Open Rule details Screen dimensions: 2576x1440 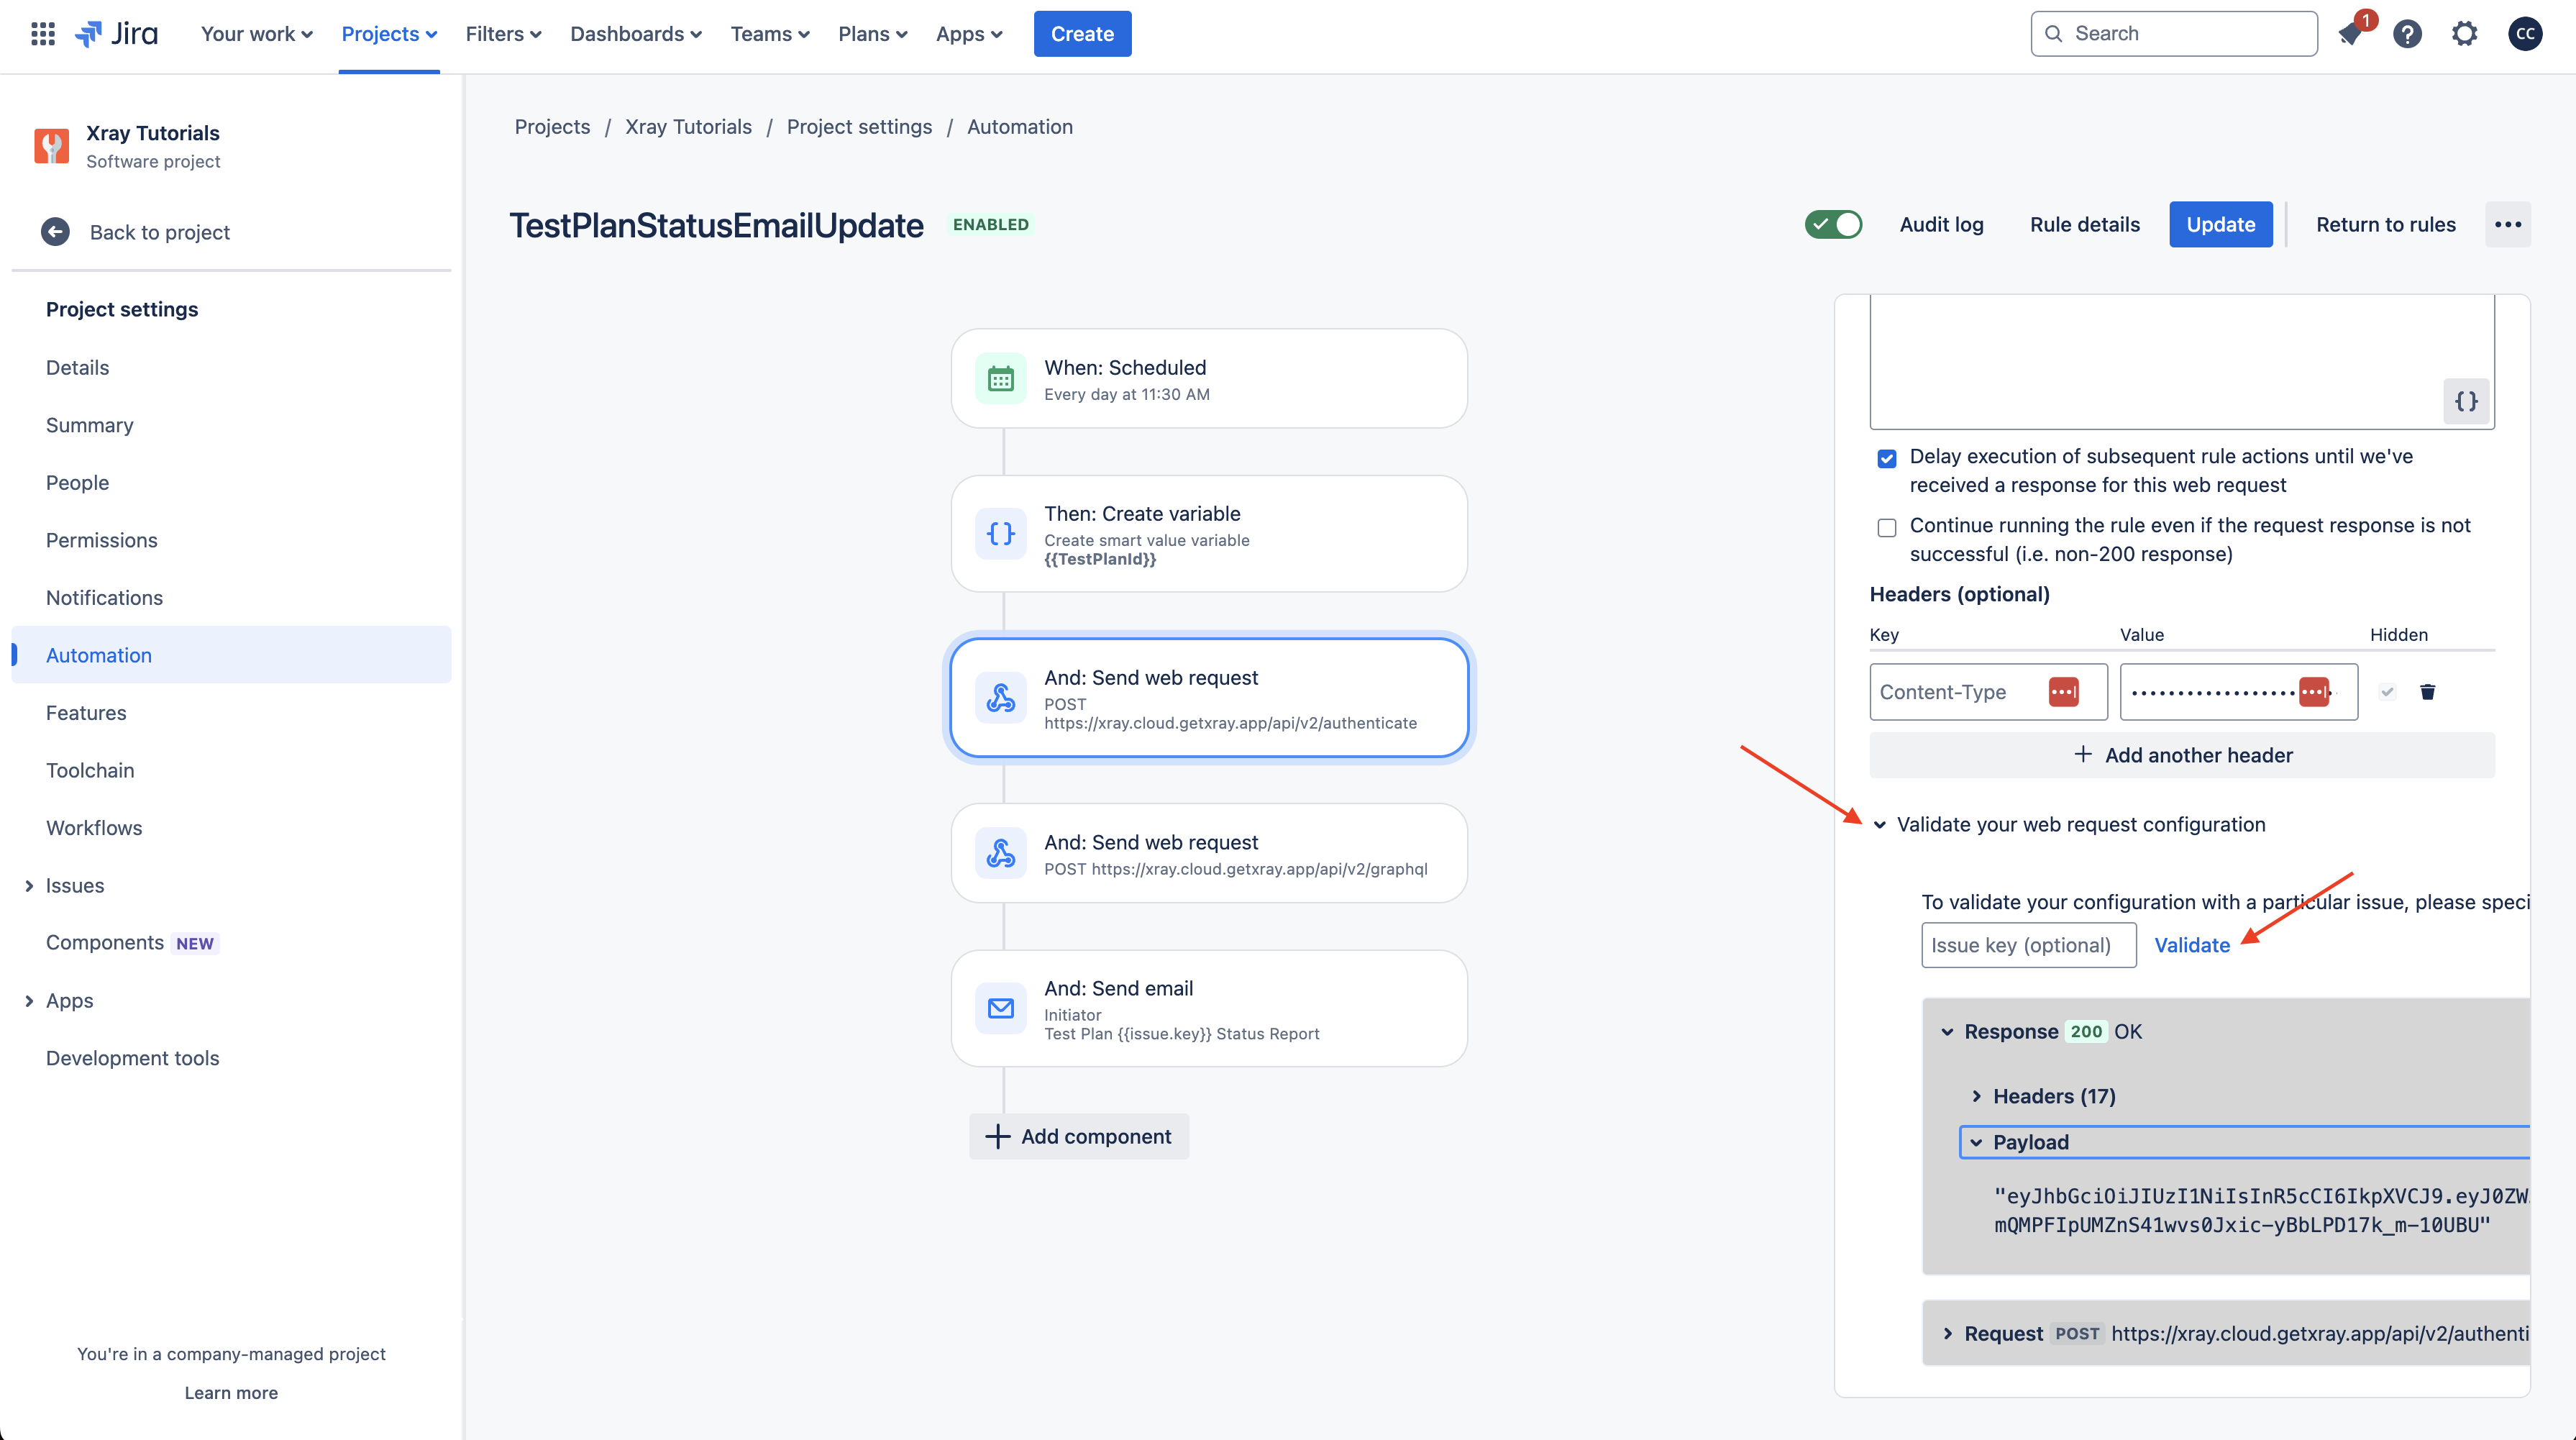2084,224
